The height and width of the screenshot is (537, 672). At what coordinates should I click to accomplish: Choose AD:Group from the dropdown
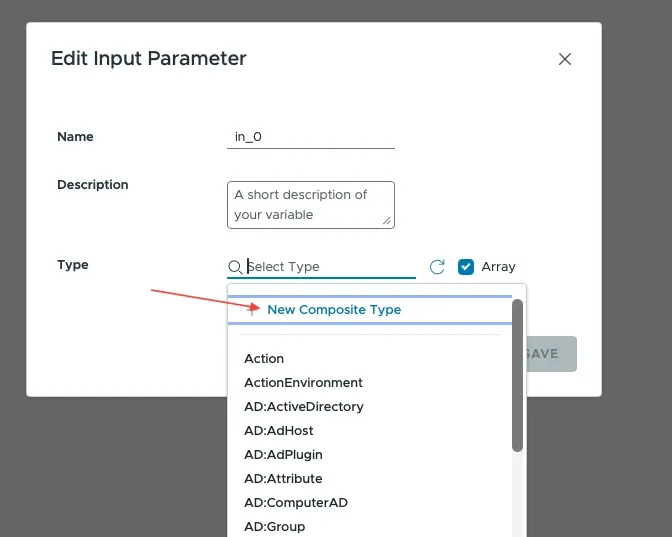275,526
